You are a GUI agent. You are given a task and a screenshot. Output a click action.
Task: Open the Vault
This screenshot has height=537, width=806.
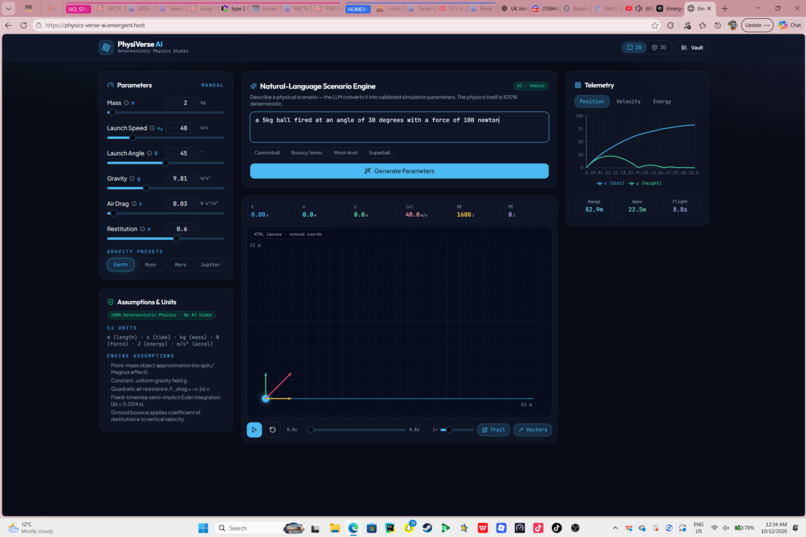692,47
